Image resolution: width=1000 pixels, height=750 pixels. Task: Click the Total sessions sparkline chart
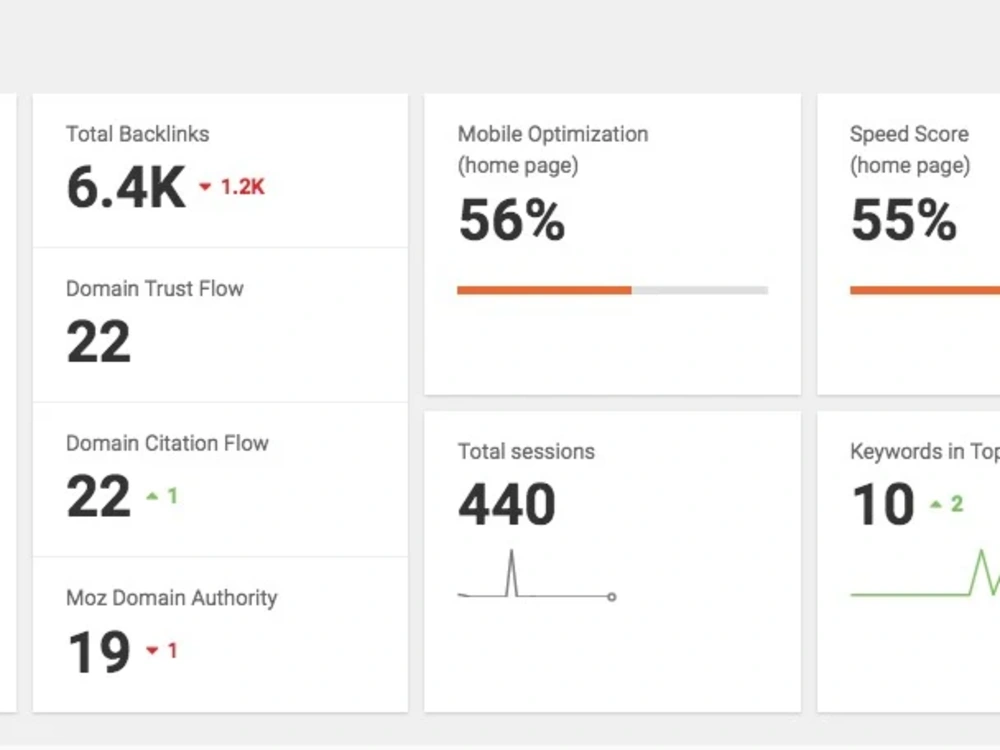click(537, 575)
